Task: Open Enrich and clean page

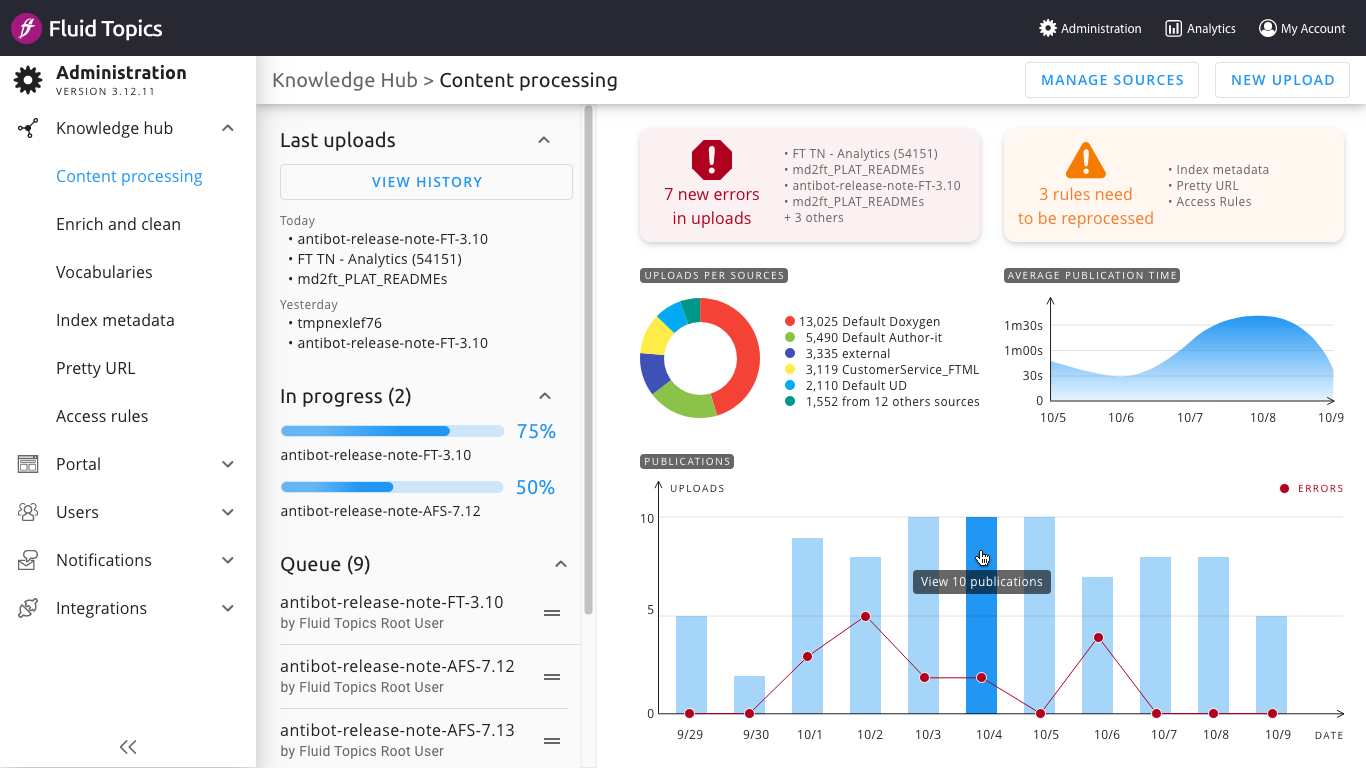Action: (118, 224)
